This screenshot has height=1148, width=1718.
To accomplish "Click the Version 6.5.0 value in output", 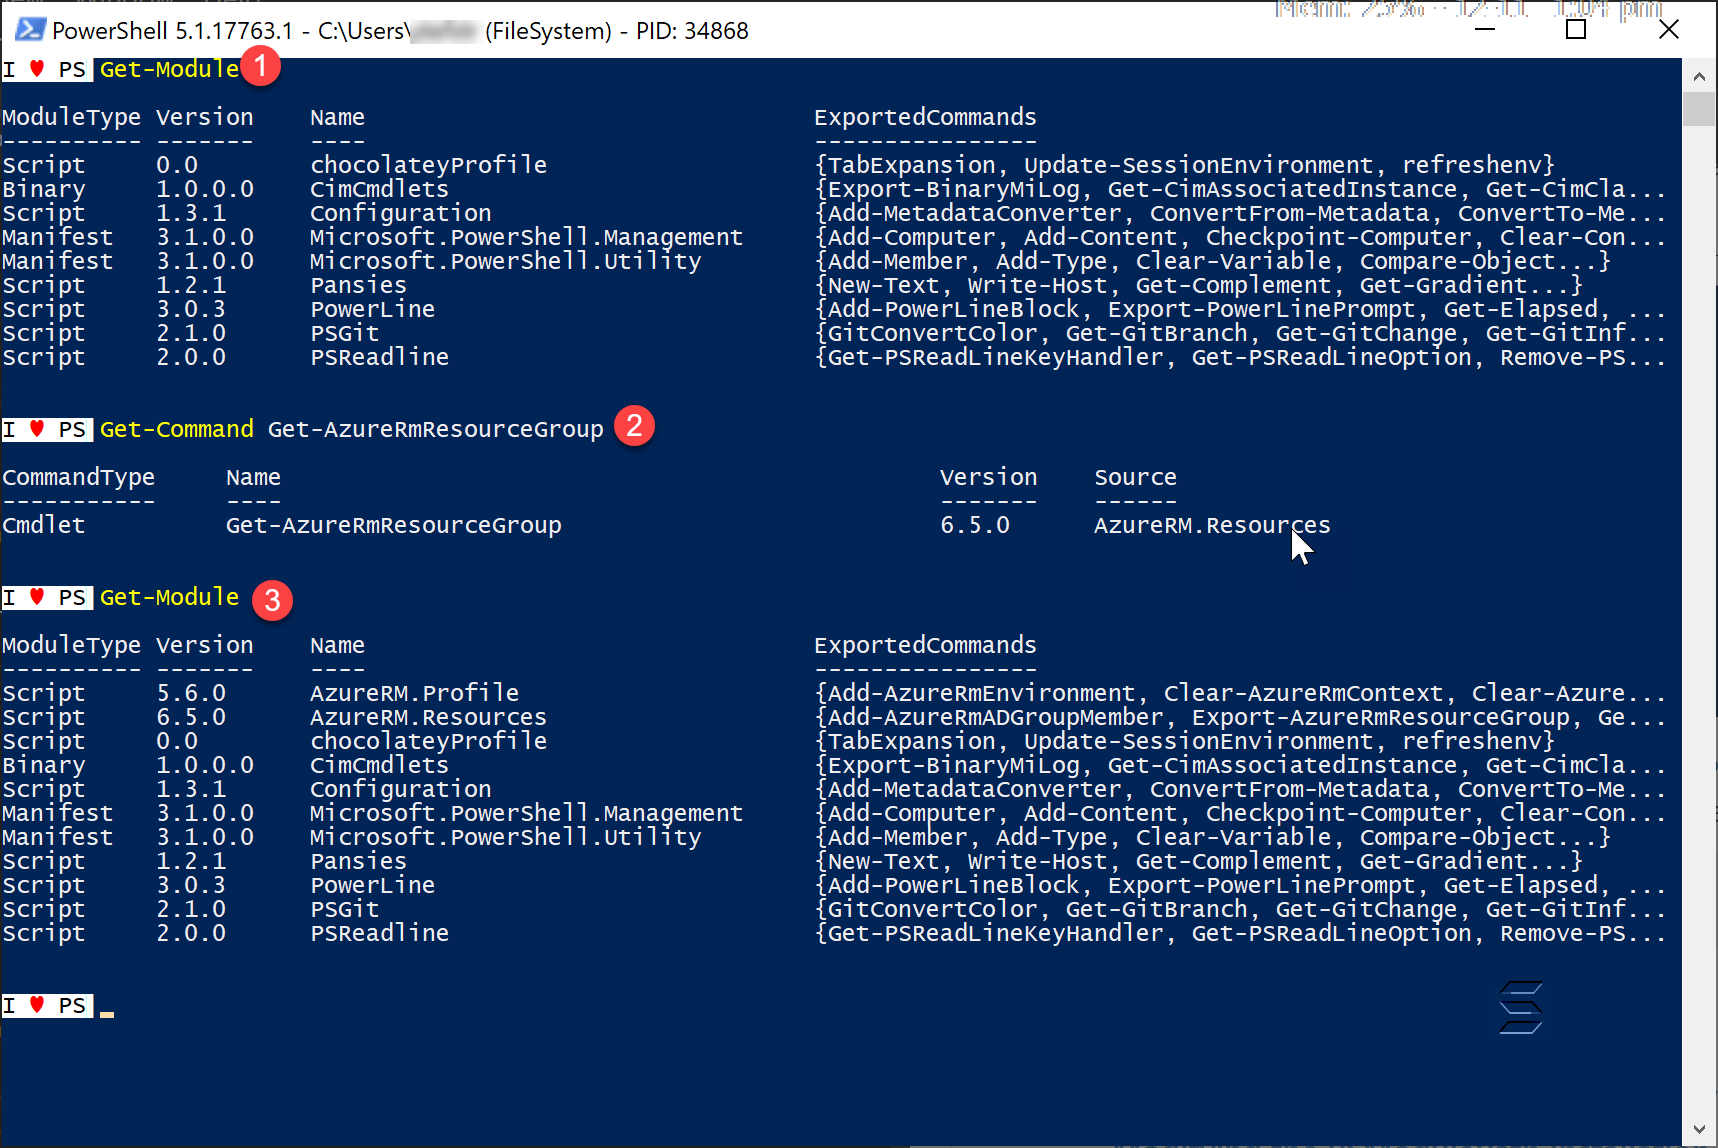I will [974, 524].
